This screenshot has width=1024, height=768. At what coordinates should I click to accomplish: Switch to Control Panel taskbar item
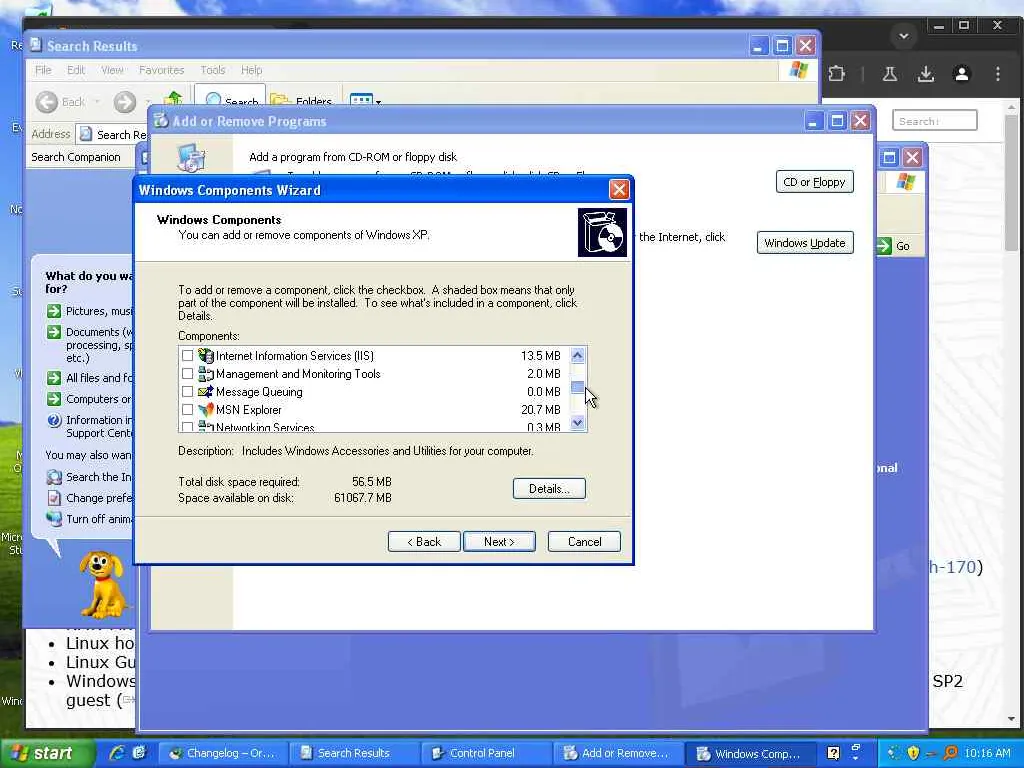click(485, 754)
